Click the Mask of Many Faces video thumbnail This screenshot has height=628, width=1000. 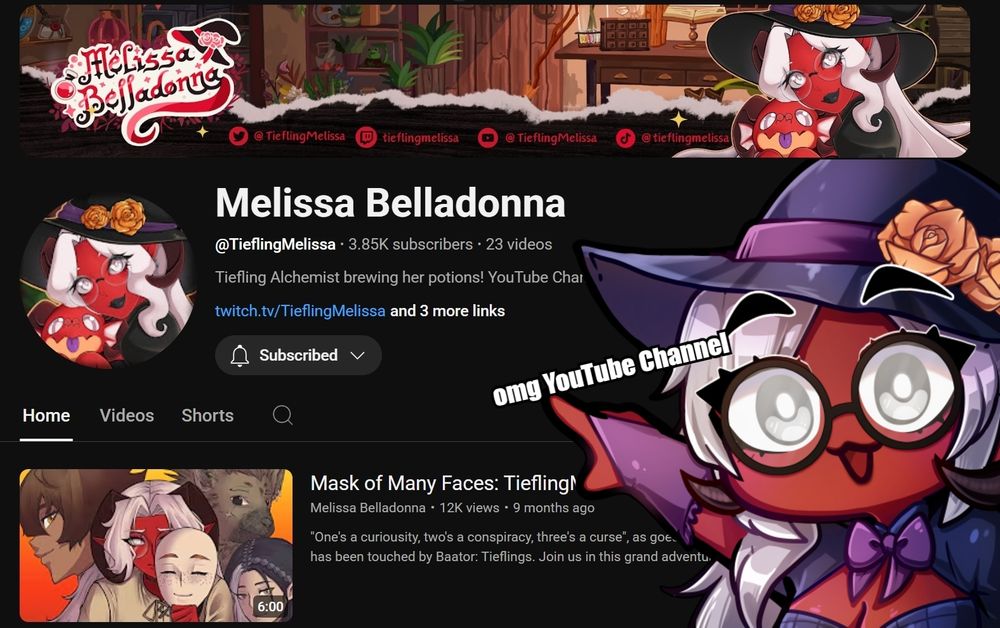156,545
